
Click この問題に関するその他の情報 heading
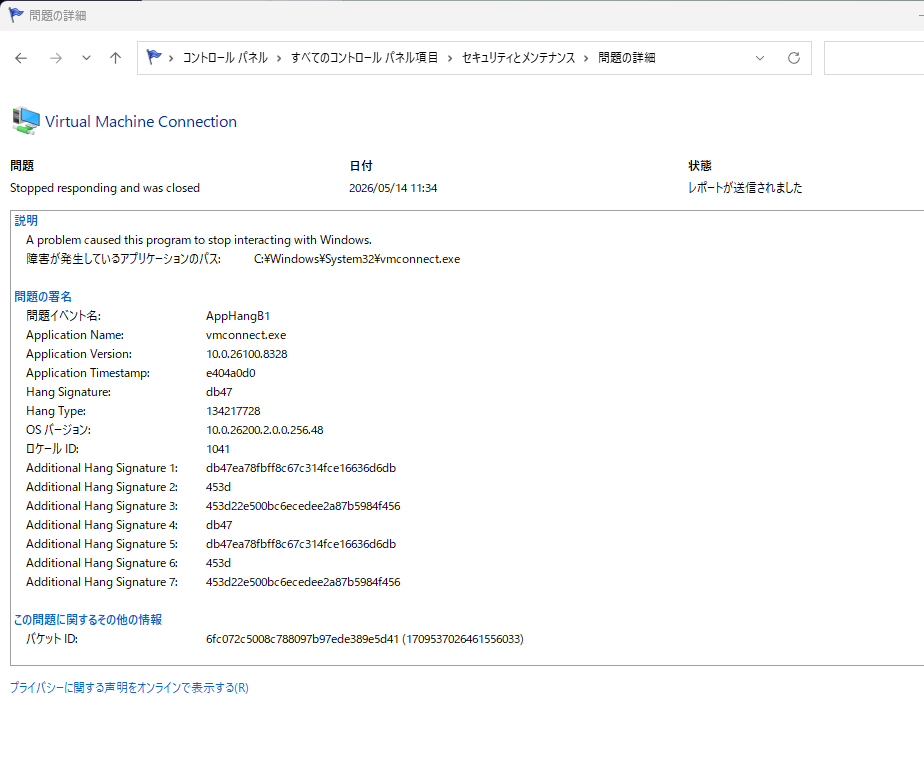click(x=88, y=619)
